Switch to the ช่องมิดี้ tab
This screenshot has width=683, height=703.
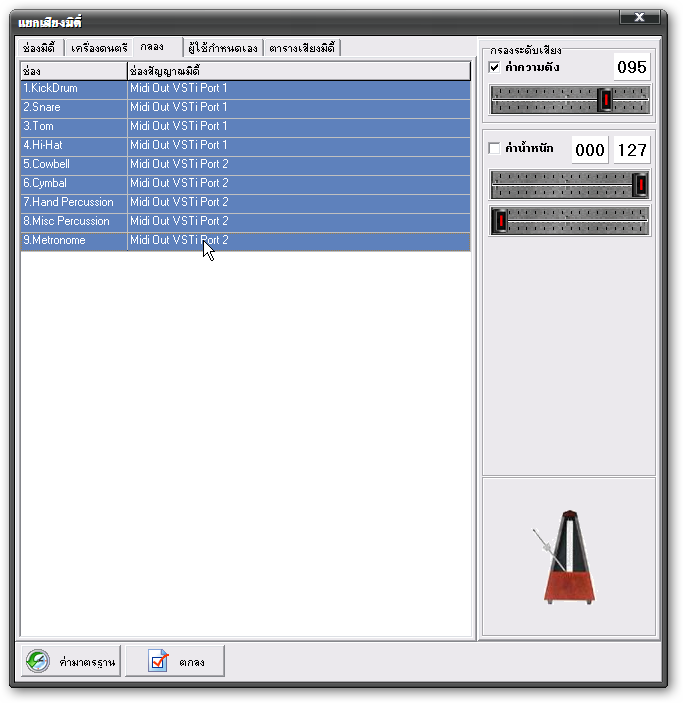39,48
